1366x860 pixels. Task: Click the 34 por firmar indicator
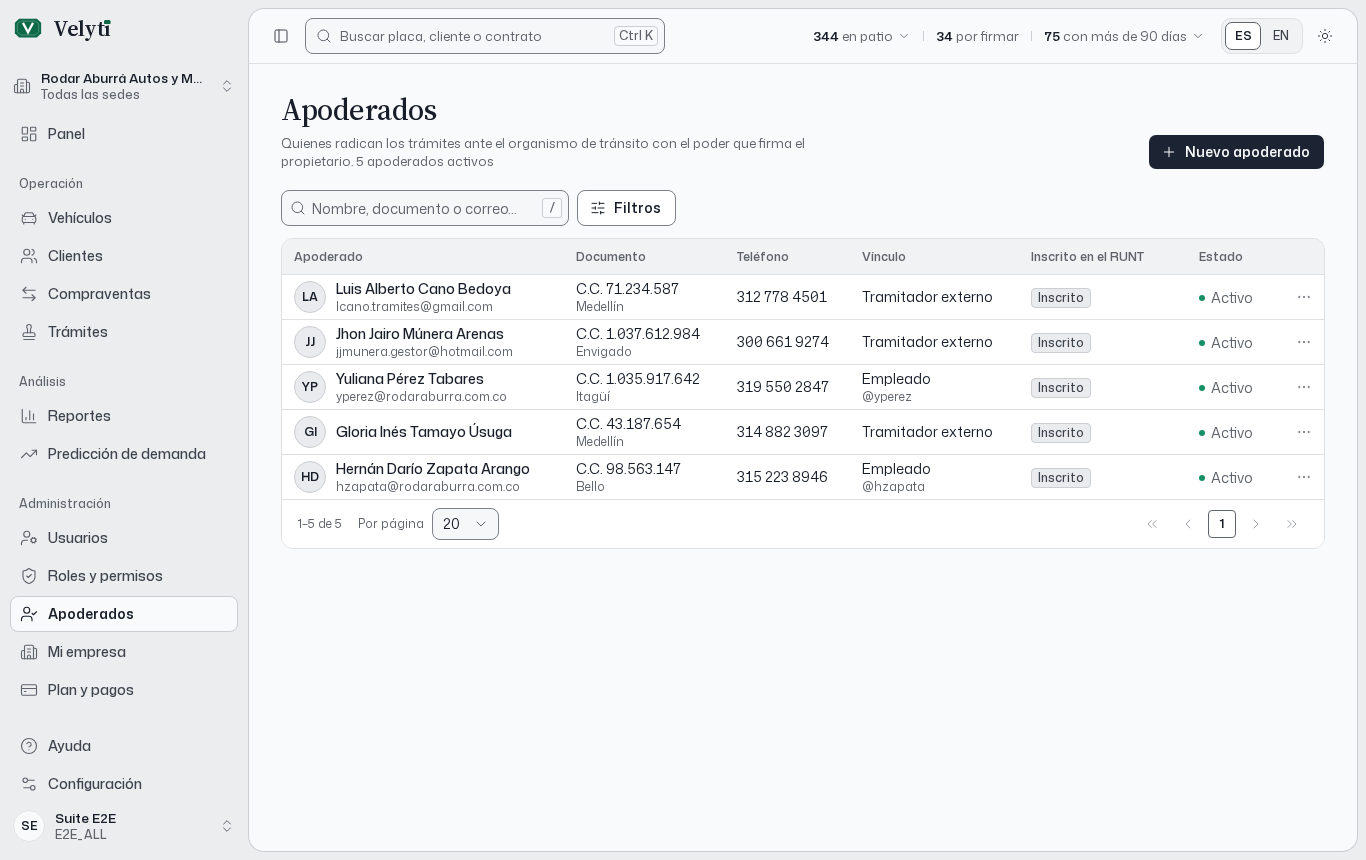(977, 36)
